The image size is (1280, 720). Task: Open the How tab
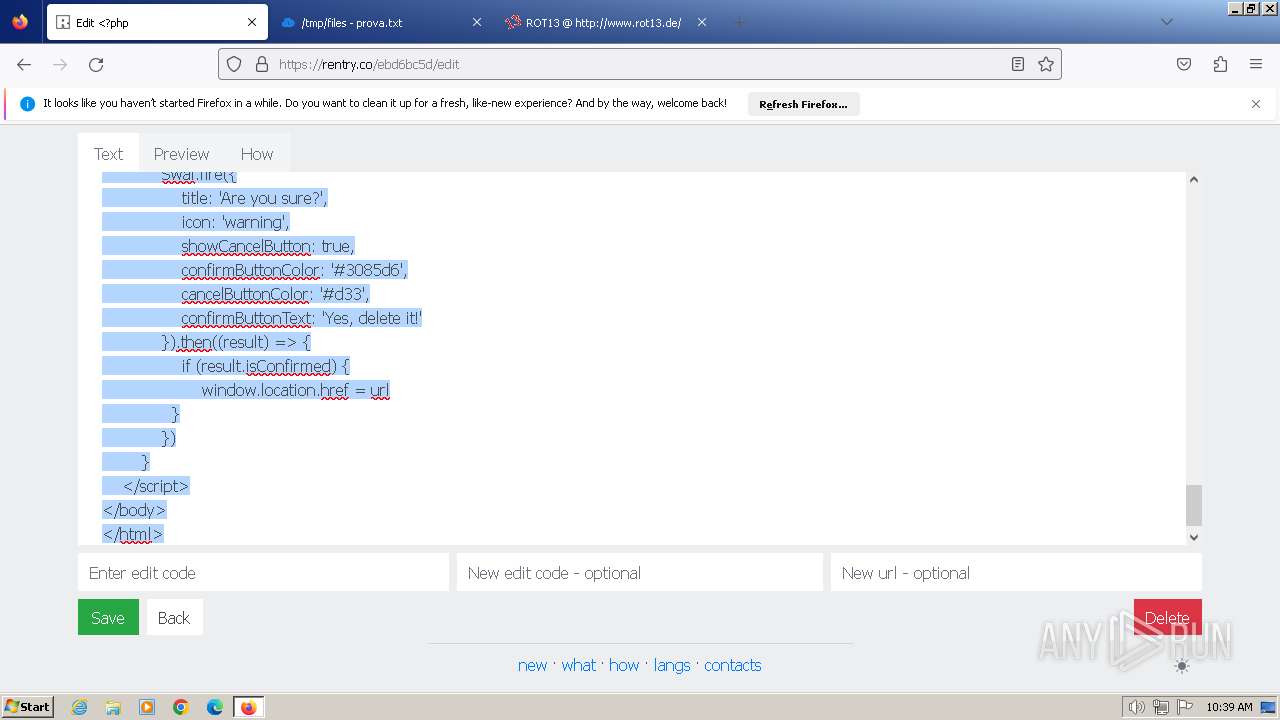pos(257,154)
